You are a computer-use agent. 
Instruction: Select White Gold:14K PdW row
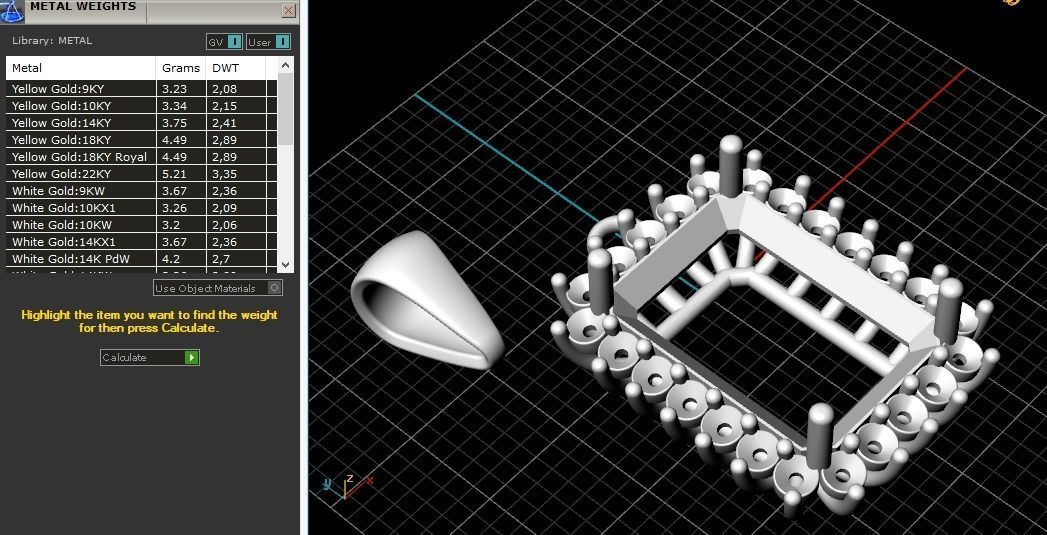[x=142, y=259]
